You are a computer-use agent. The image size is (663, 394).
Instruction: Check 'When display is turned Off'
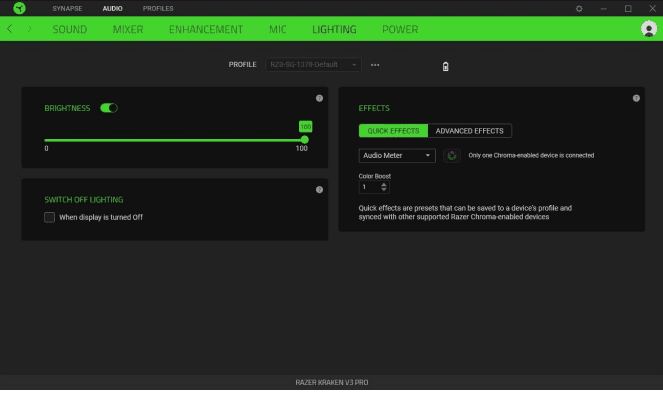[49, 217]
